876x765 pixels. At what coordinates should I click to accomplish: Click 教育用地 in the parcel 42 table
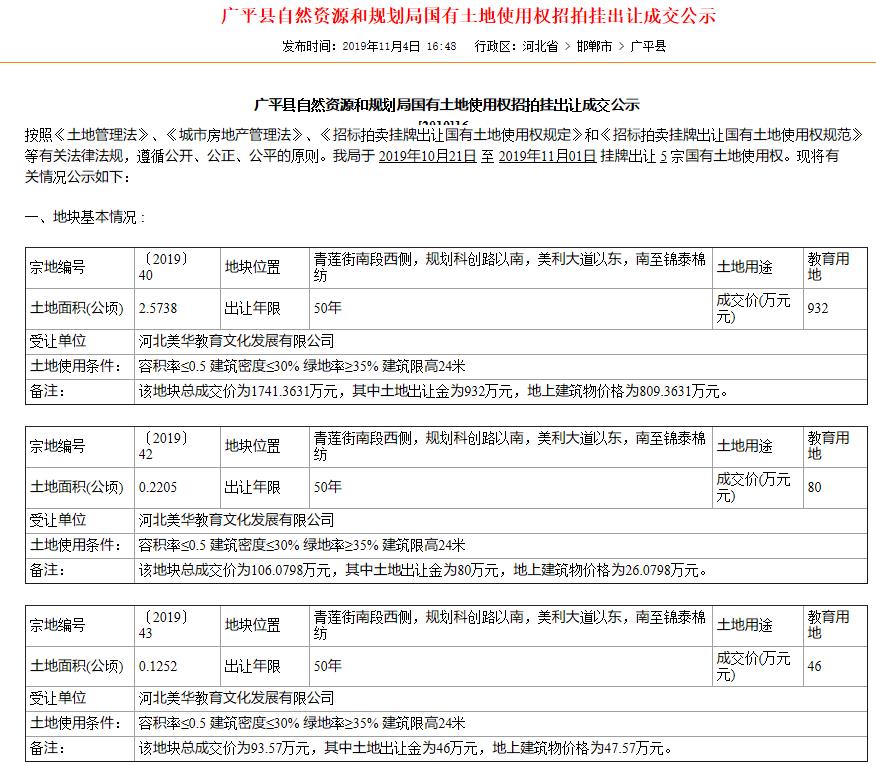tap(828, 446)
